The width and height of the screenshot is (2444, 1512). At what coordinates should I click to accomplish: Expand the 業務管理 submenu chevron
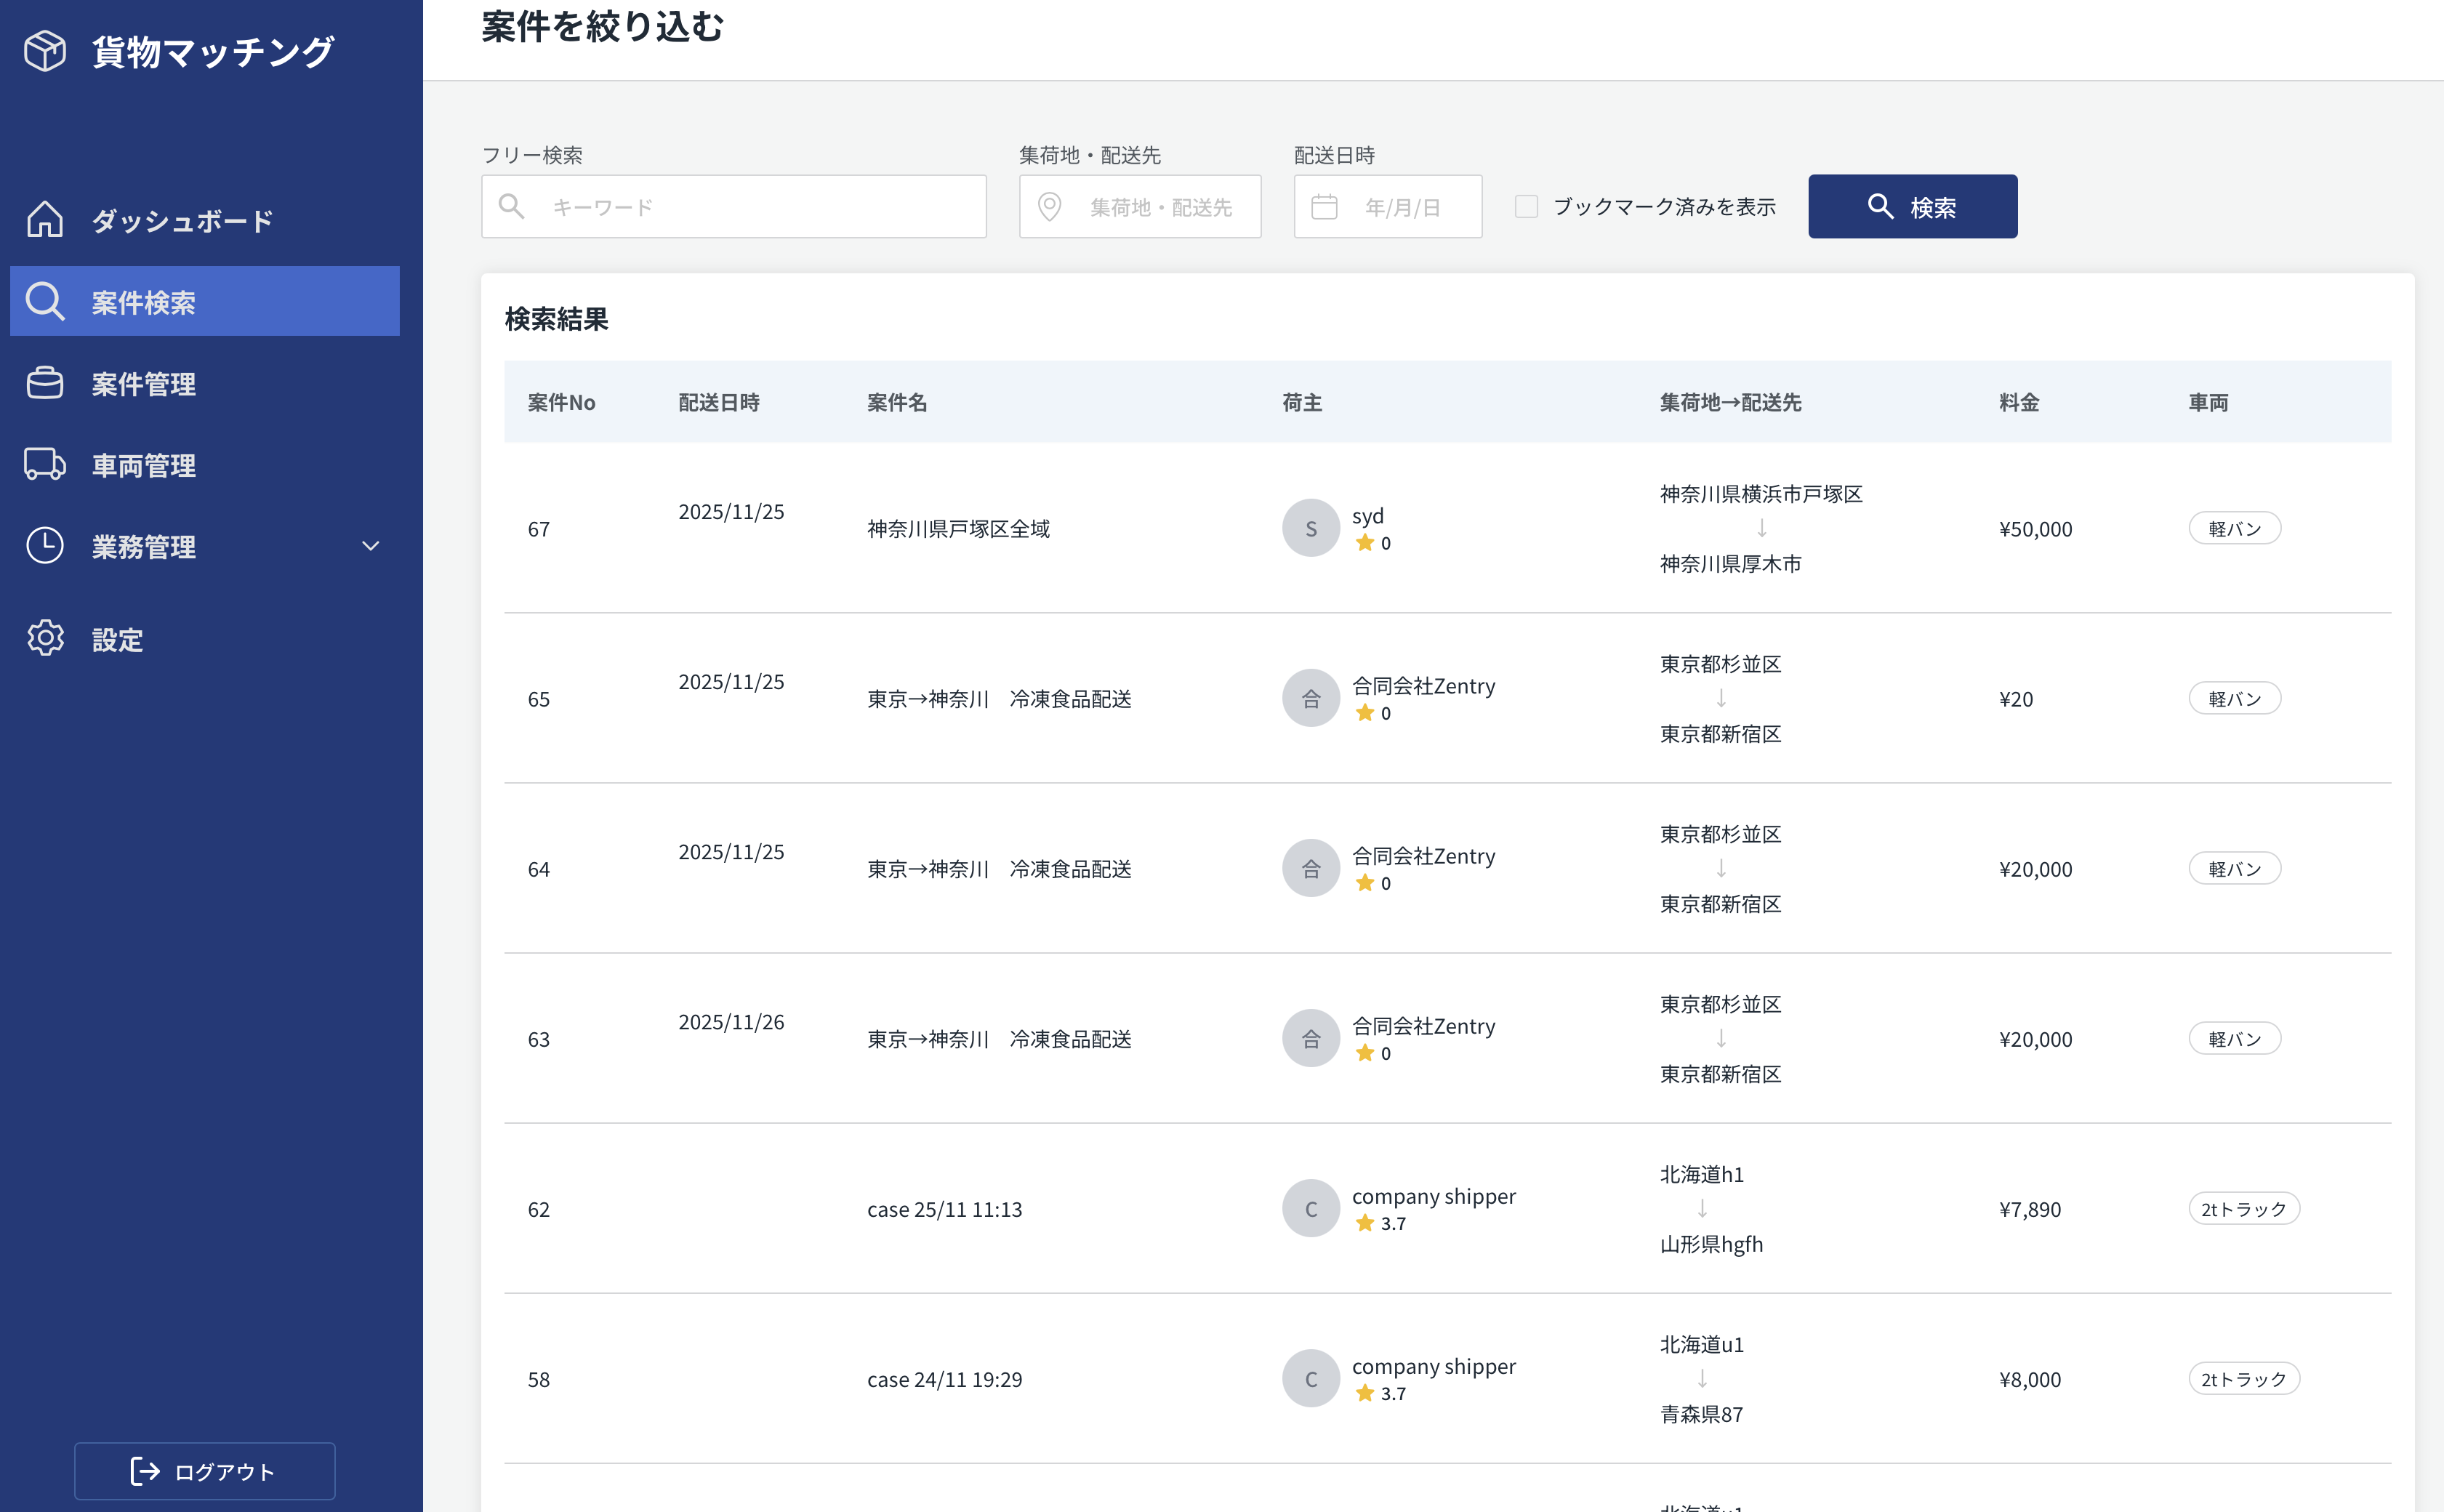coord(370,546)
